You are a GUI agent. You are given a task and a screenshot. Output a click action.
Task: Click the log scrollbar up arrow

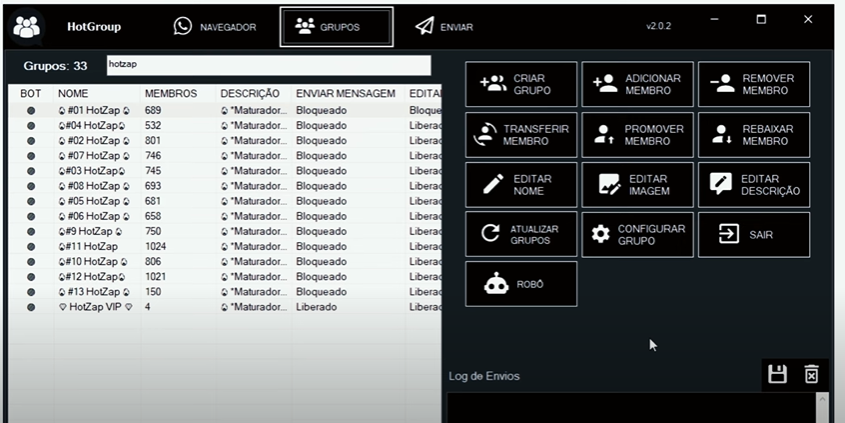(822, 399)
